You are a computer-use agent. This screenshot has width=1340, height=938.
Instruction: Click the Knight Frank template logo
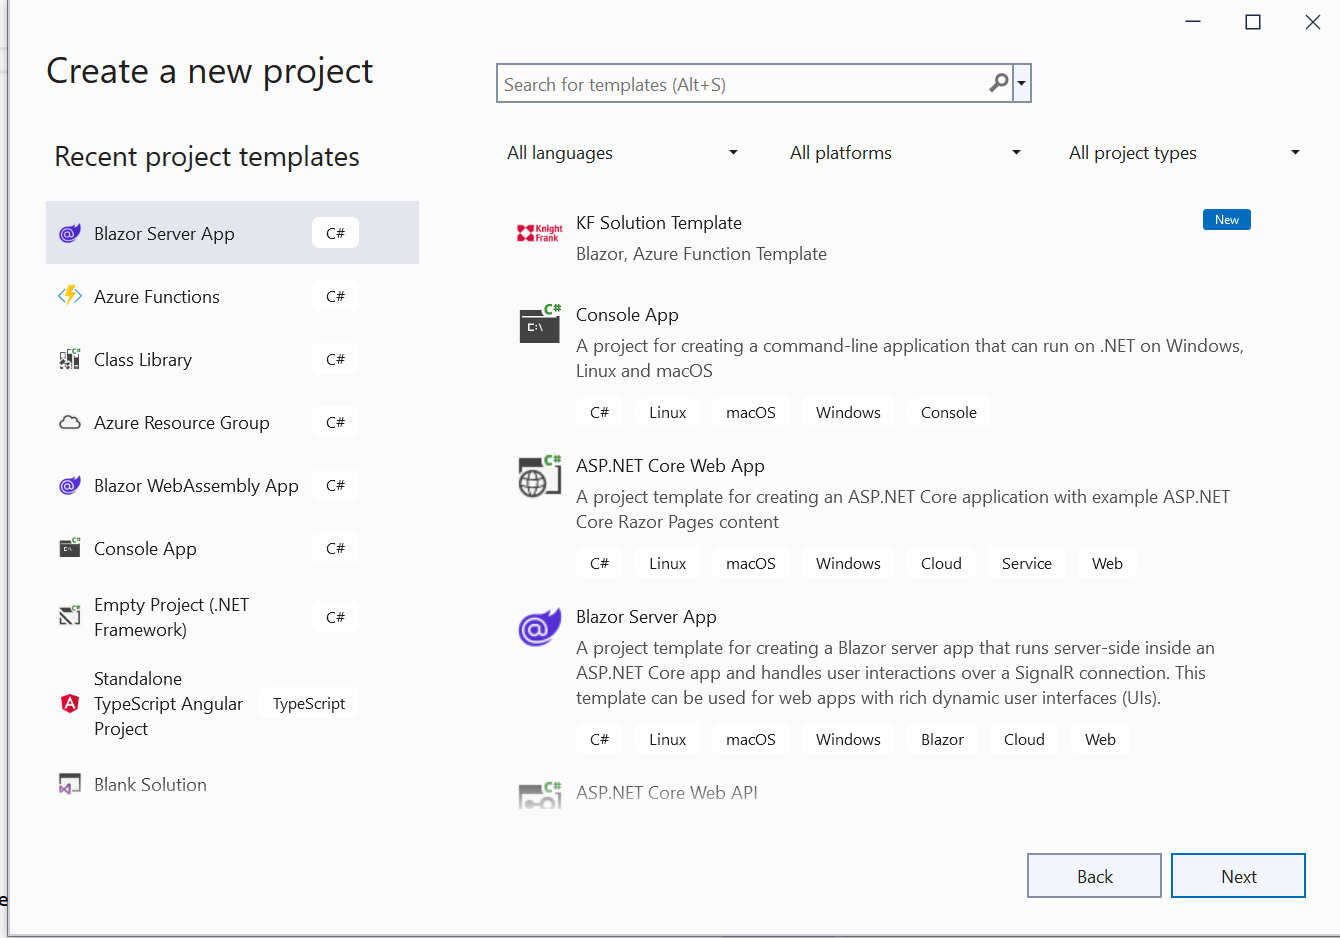(539, 233)
